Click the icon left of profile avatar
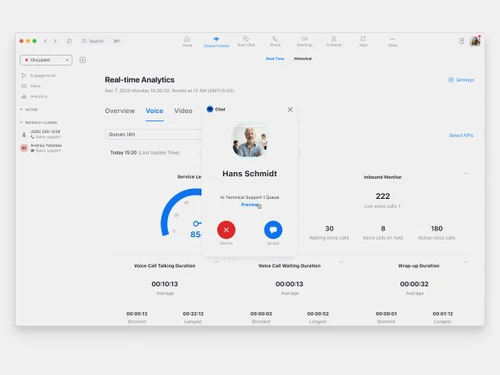Image resolution: width=500 pixels, height=375 pixels. click(461, 41)
